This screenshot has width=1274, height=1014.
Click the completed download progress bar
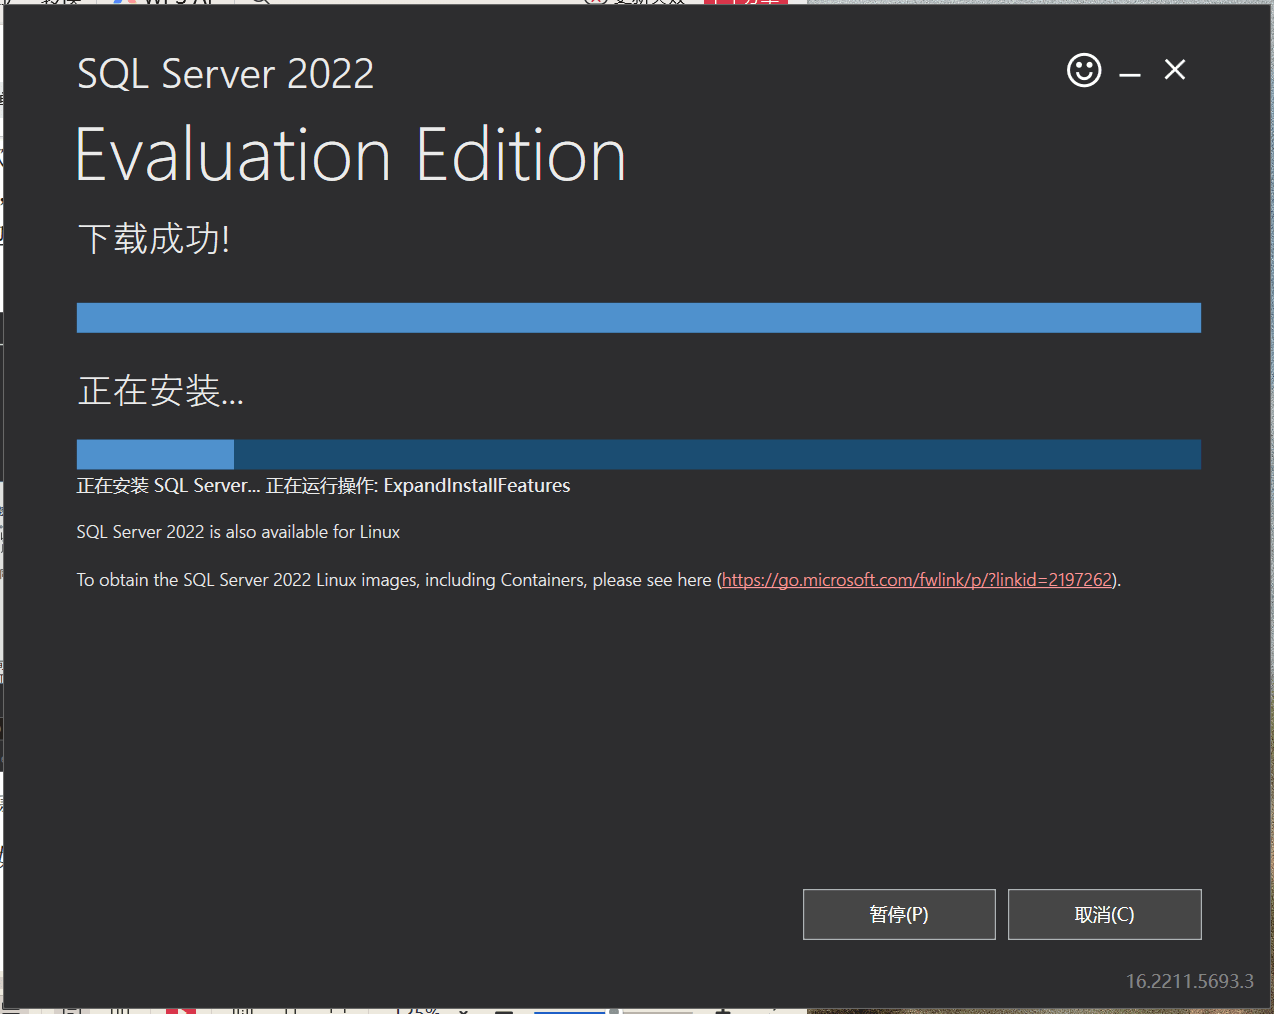(x=639, y=318)
